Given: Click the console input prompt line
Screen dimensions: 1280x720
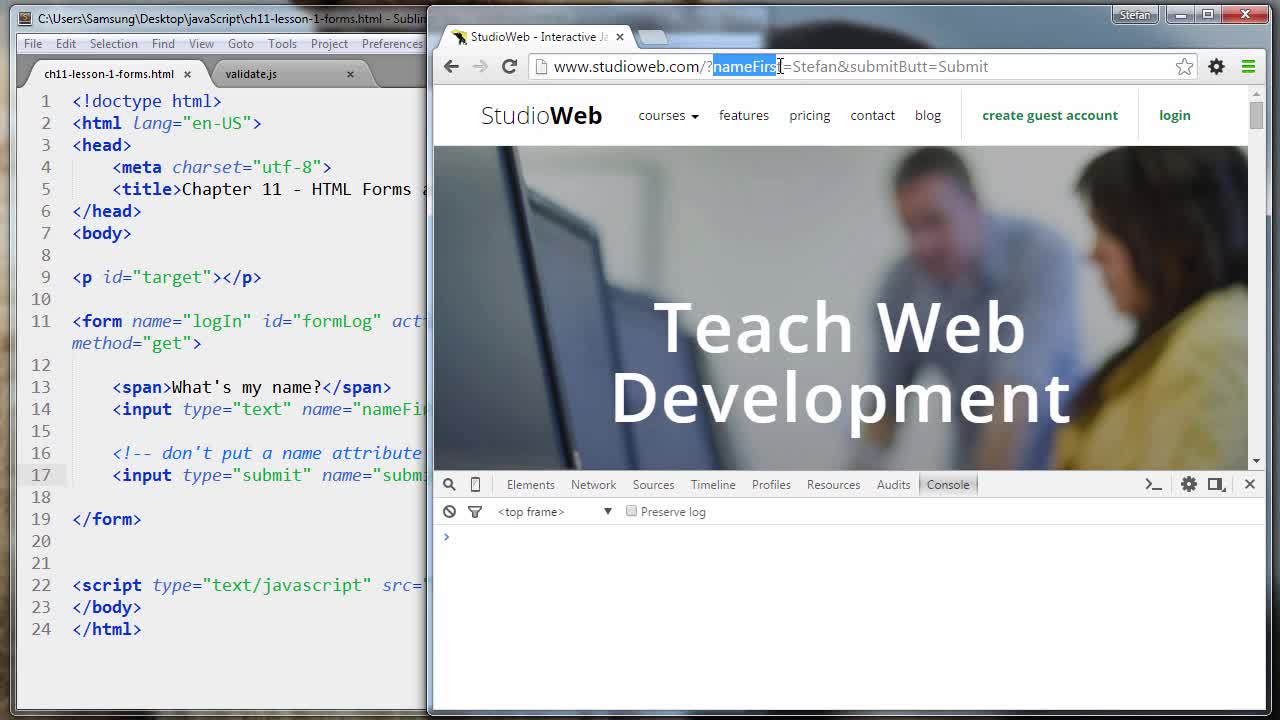Looking at the screenshot, I should point(850,537).
